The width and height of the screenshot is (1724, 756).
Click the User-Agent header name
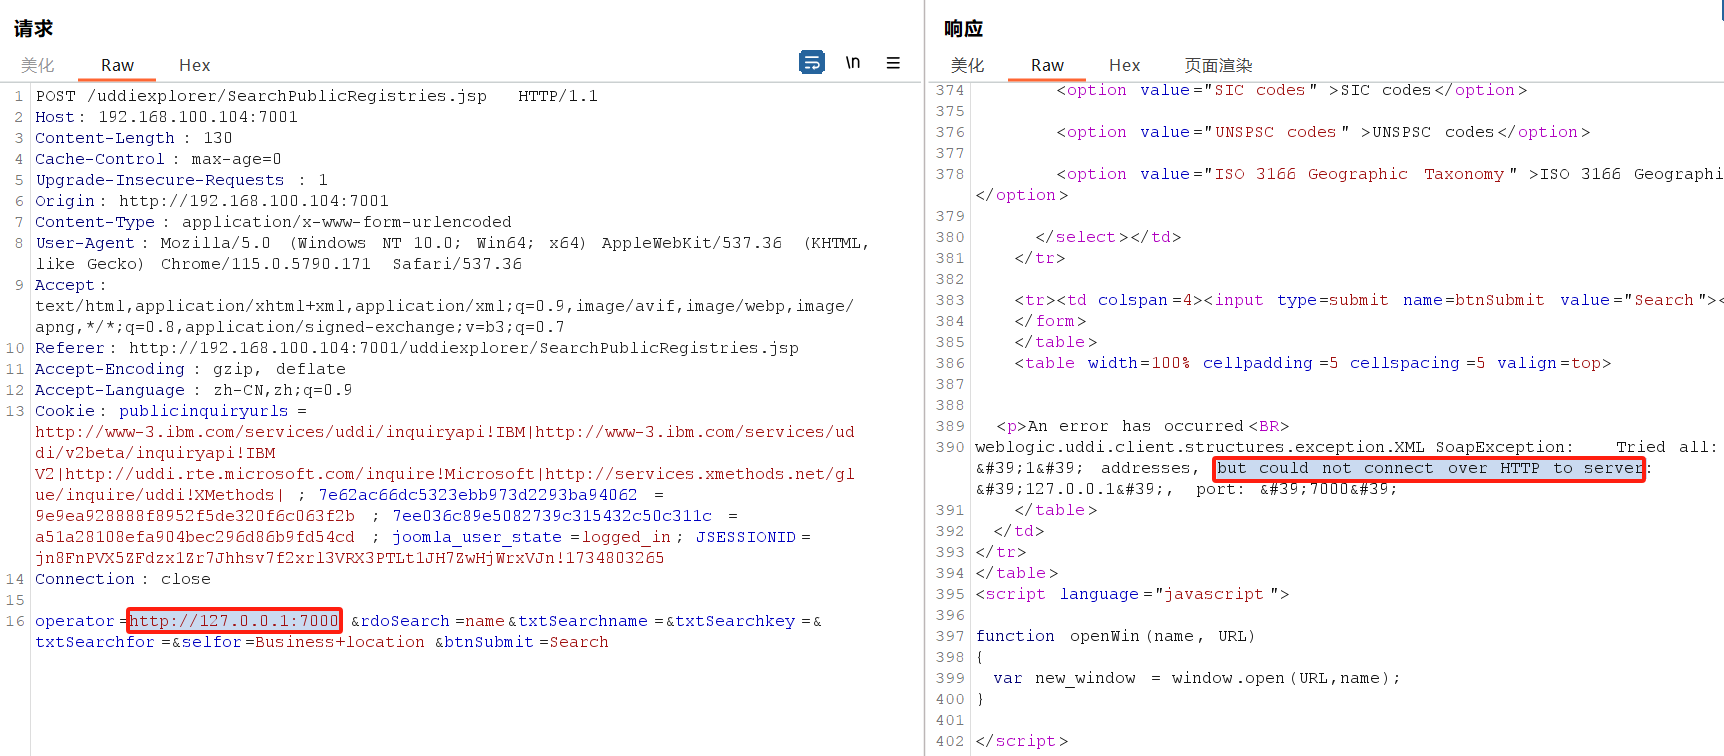coord(85,243)
